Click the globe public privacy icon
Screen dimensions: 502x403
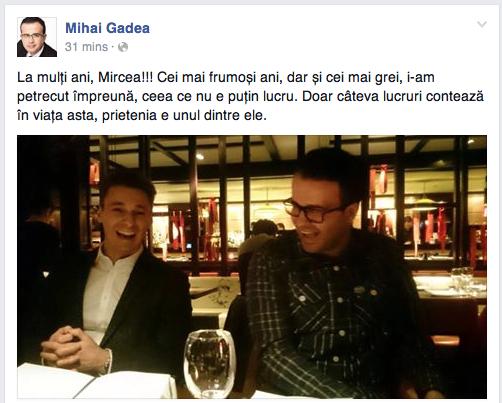(x=123, y=47)
